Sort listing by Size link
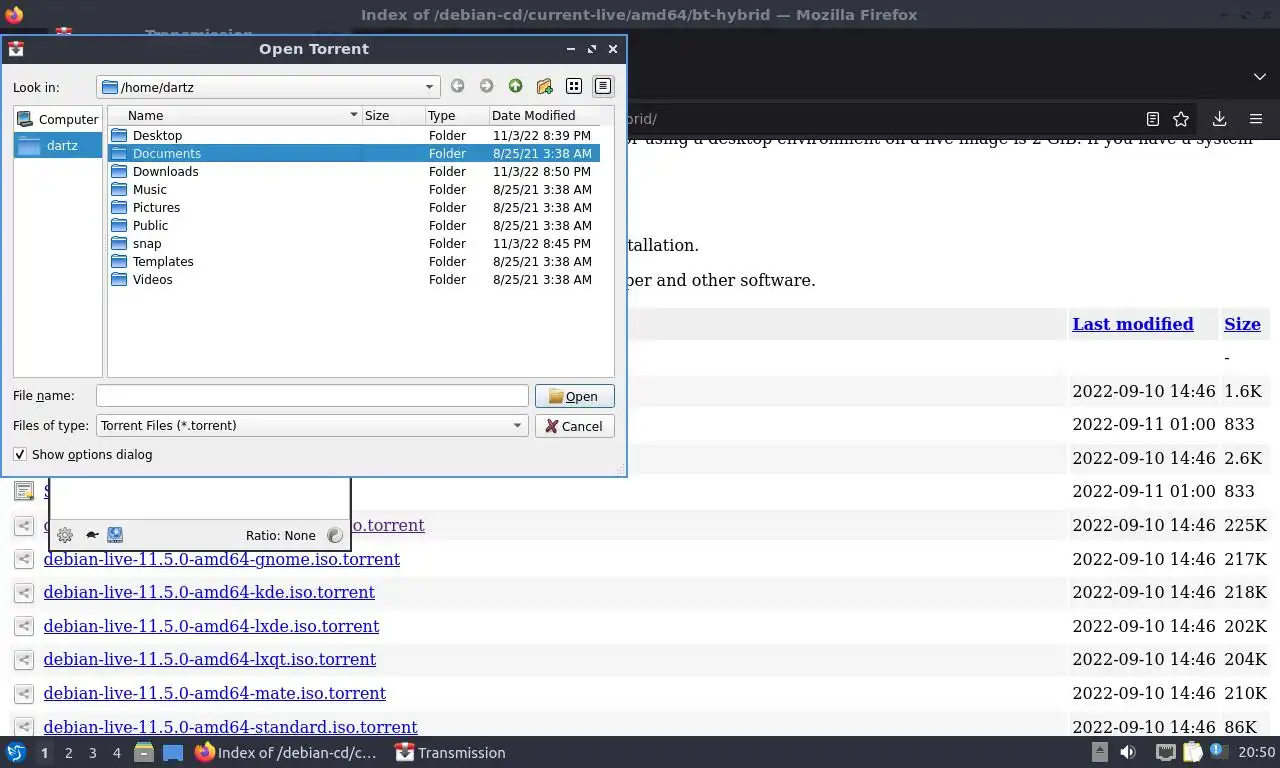1280x768 pixels. point(1242,324)
